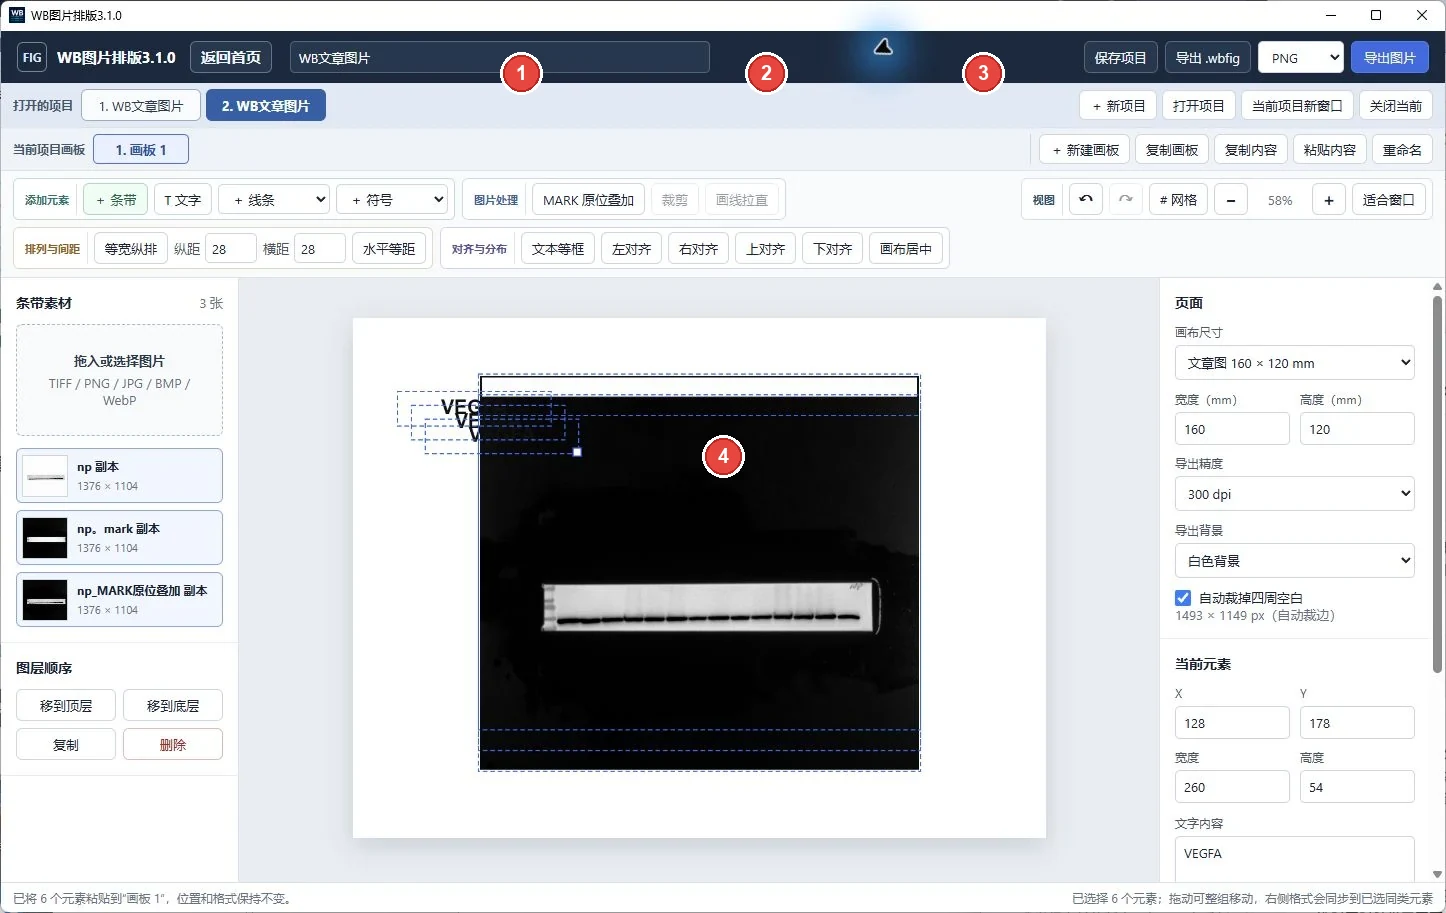This screenshot has width=1446, height=913.
Task: Click 等宽纵排 arrangement button
Action: 131,249
